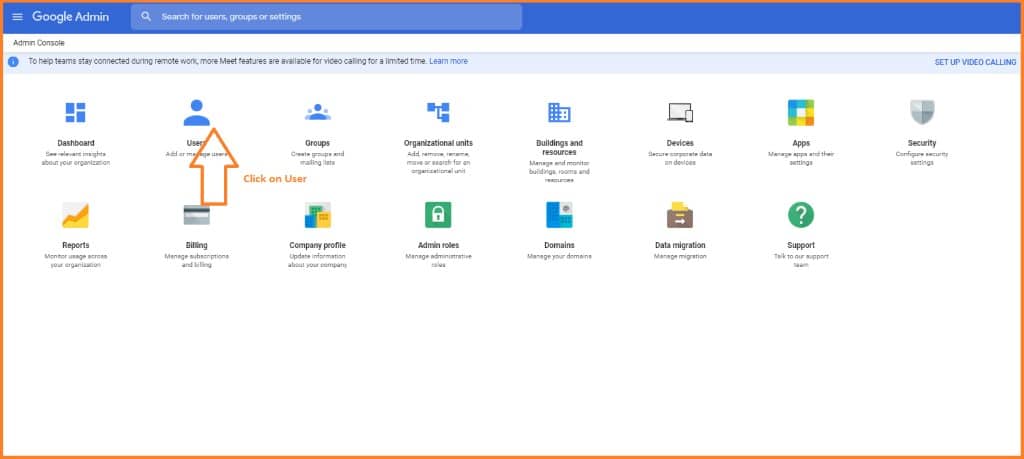Open the Reports chart icon
The height and width of the screenshot is (459, 1024).
(76, 215)
